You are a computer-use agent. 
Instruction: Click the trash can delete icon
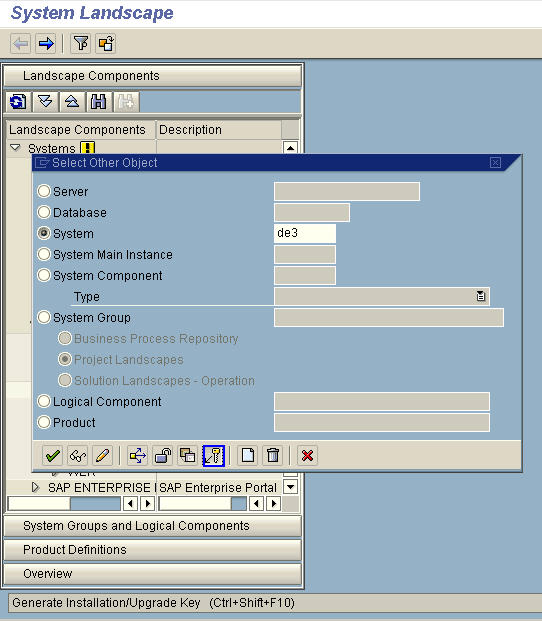(272, 455)
